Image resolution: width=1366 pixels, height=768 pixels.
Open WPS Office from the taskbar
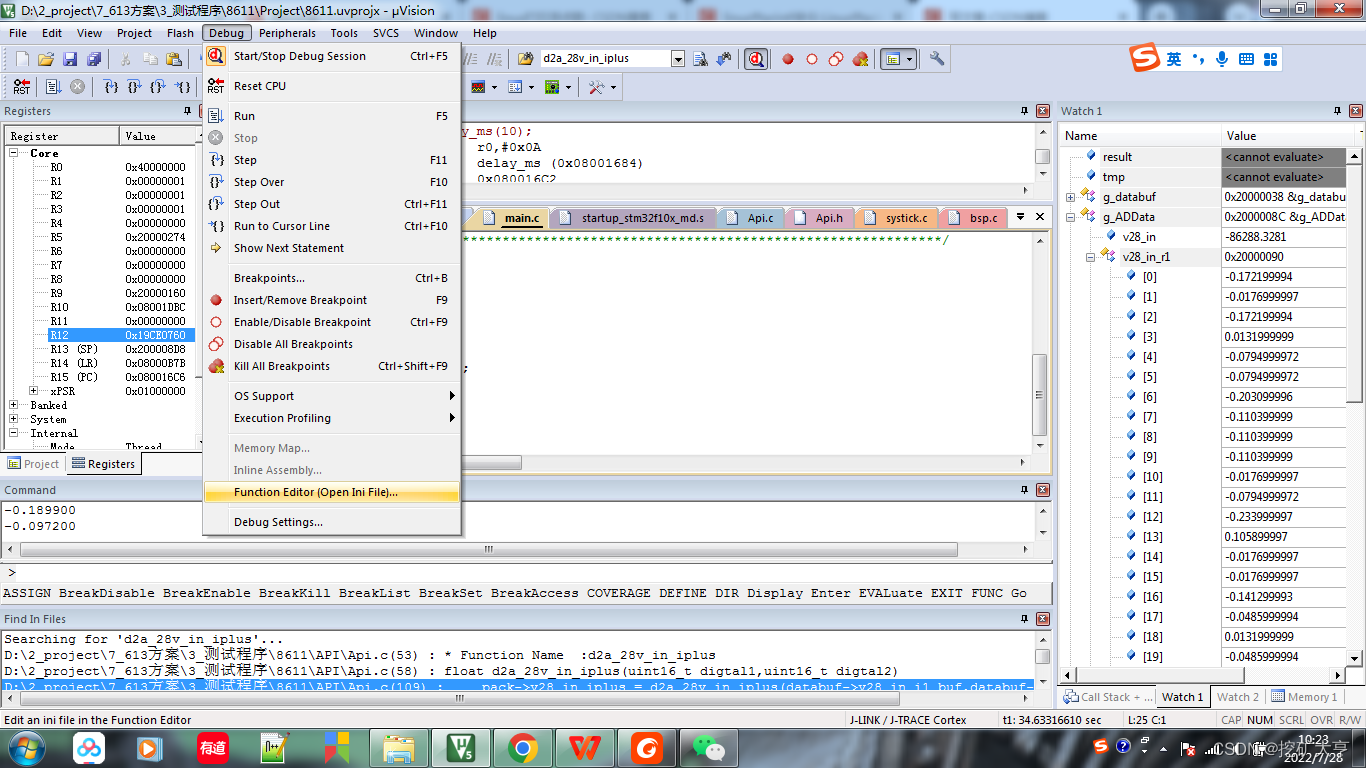tap(584, 747)
